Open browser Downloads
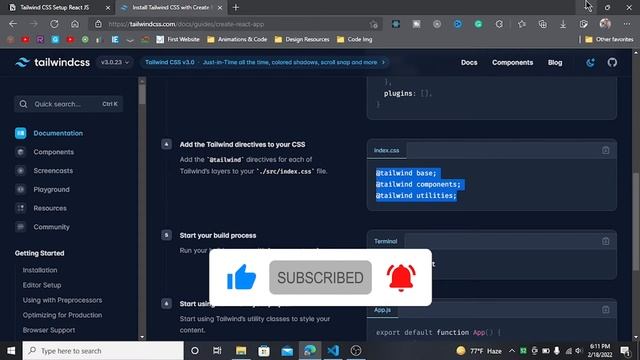The width and height of the screenshot is (640, 360). click(x=563, y=24)
